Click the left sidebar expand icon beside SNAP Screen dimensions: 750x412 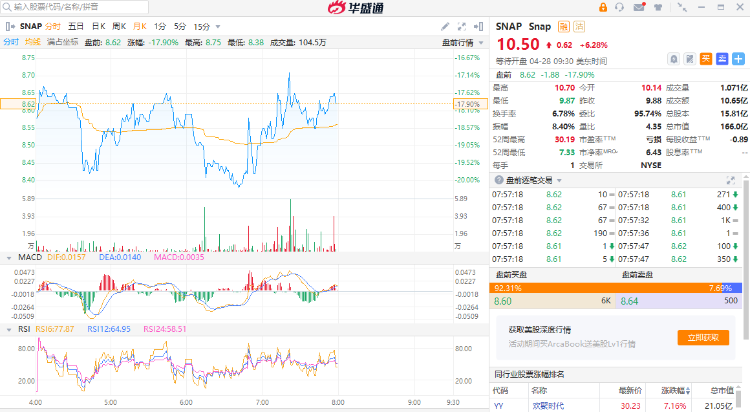[x=10, y=26]
